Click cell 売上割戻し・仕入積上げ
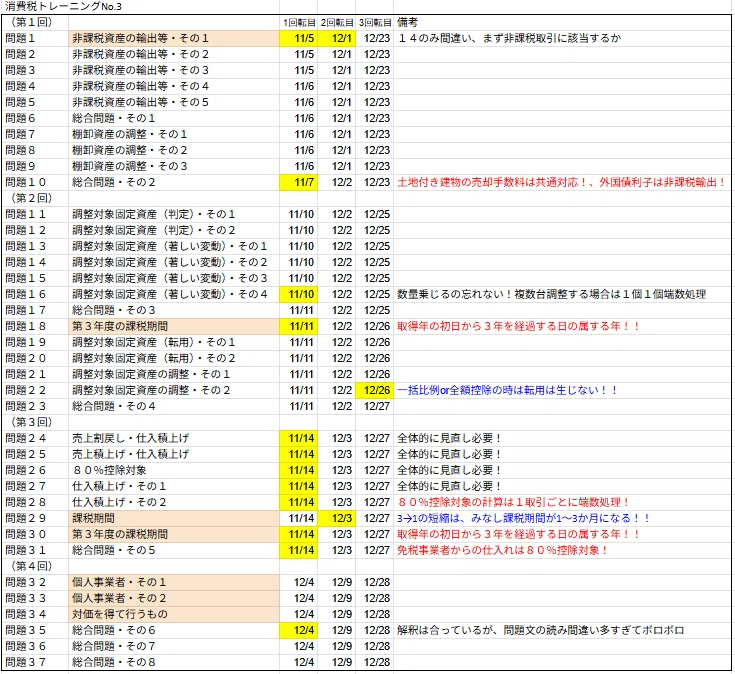735x674 pixels. coord(174,438)
